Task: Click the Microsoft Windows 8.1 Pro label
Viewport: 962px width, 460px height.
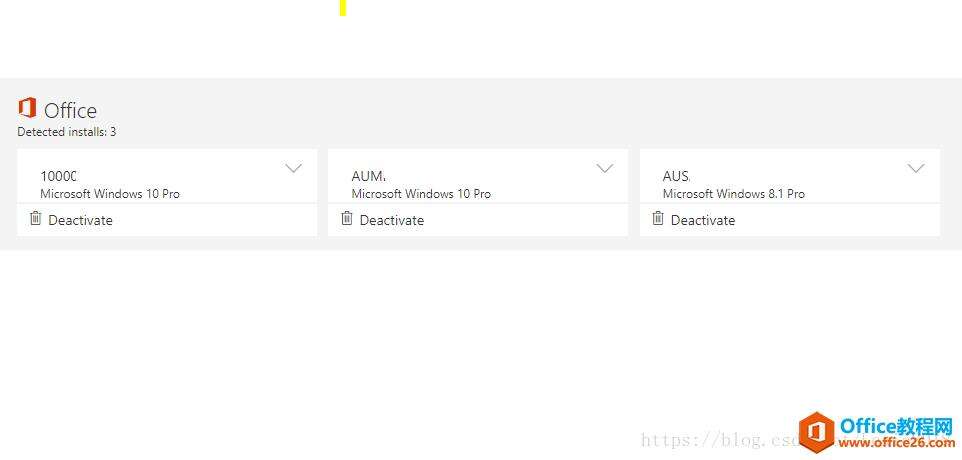Action: click(x=734, y=194)
